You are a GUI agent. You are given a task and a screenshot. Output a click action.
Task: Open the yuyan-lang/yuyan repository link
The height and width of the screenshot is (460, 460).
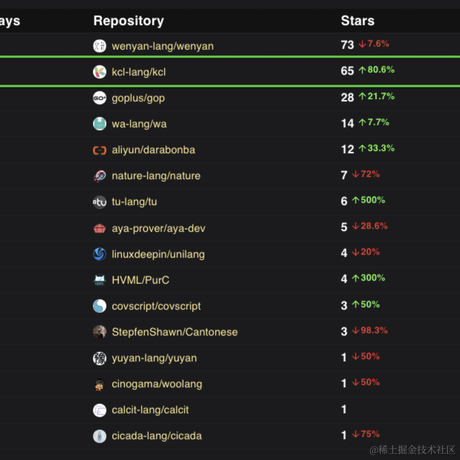coord(154,358)
